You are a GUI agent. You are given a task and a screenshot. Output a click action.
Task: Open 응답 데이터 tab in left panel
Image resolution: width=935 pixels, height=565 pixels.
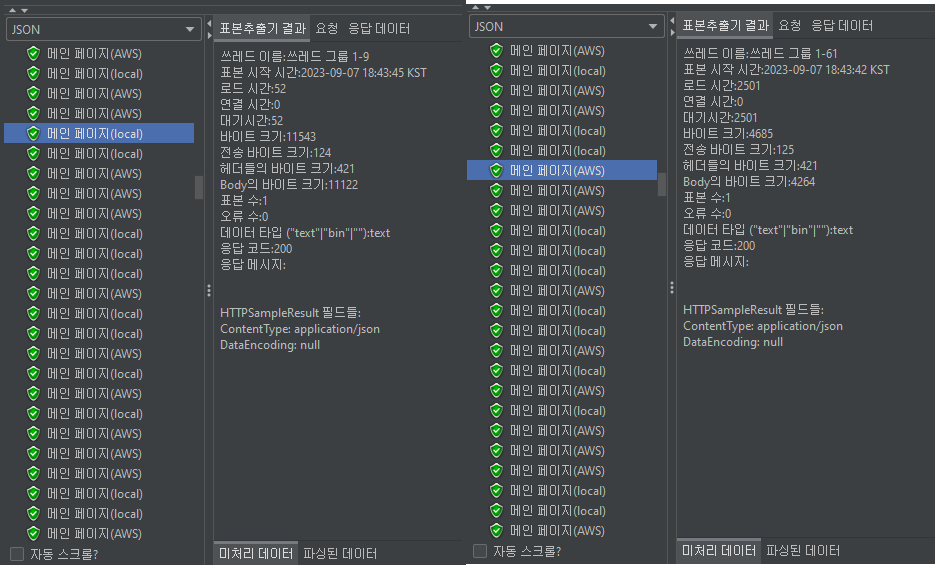[379, 28]
